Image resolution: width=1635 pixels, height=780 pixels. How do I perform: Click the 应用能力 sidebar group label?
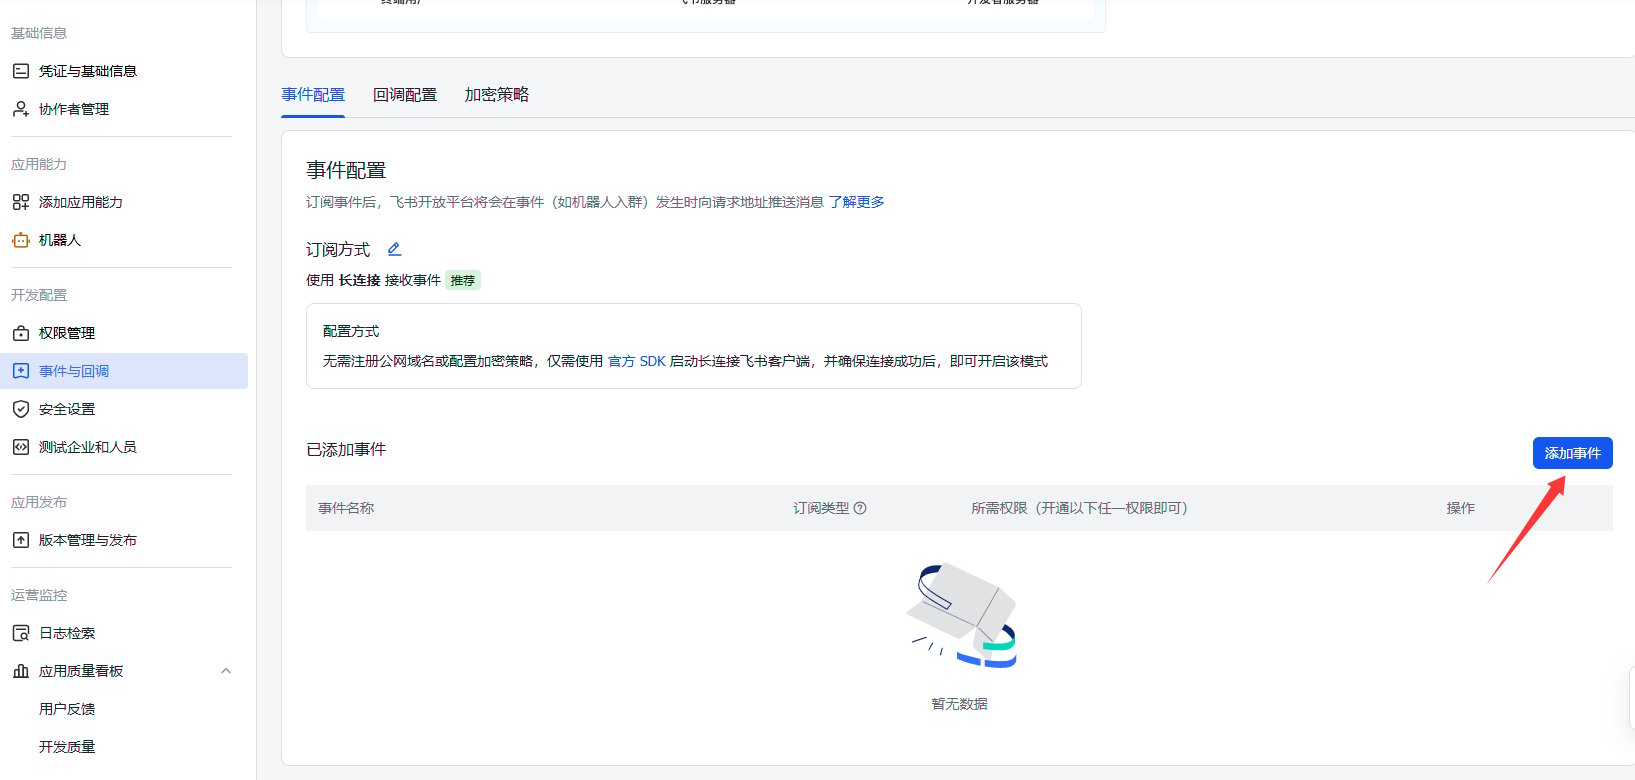[39, 164]
